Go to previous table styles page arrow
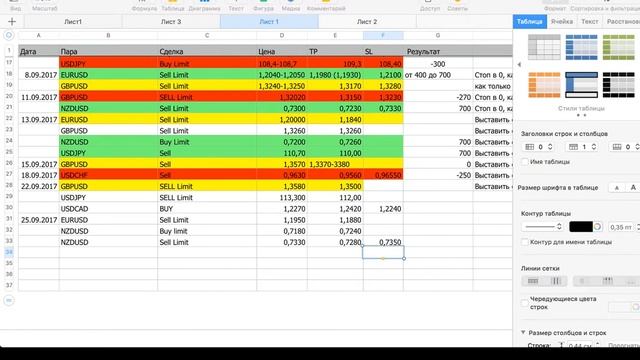 pos(519,64)
